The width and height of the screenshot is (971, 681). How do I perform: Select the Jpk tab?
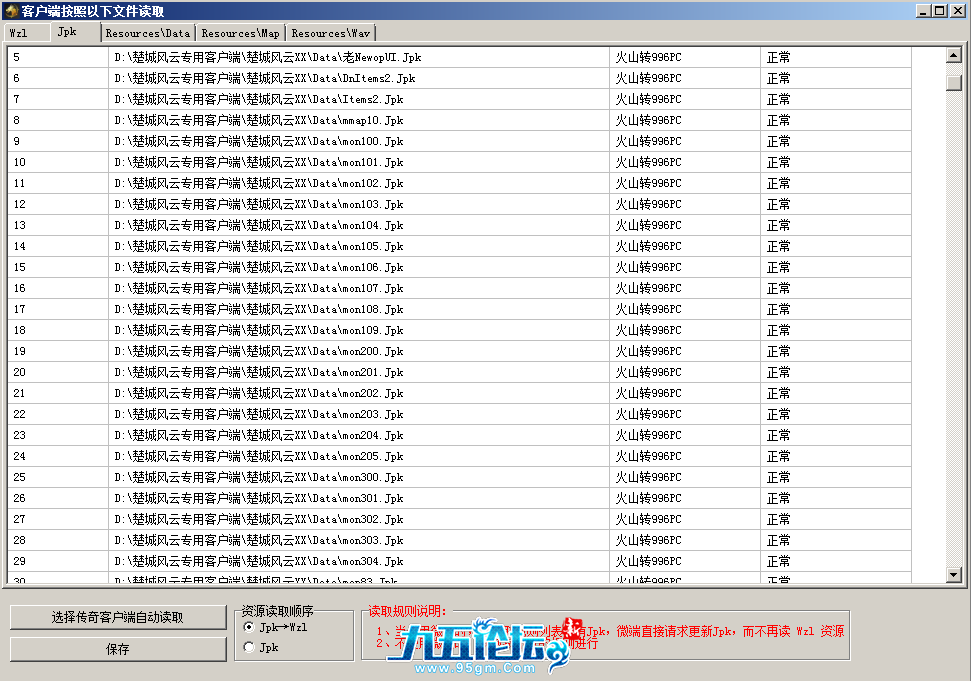click(67, 32)
